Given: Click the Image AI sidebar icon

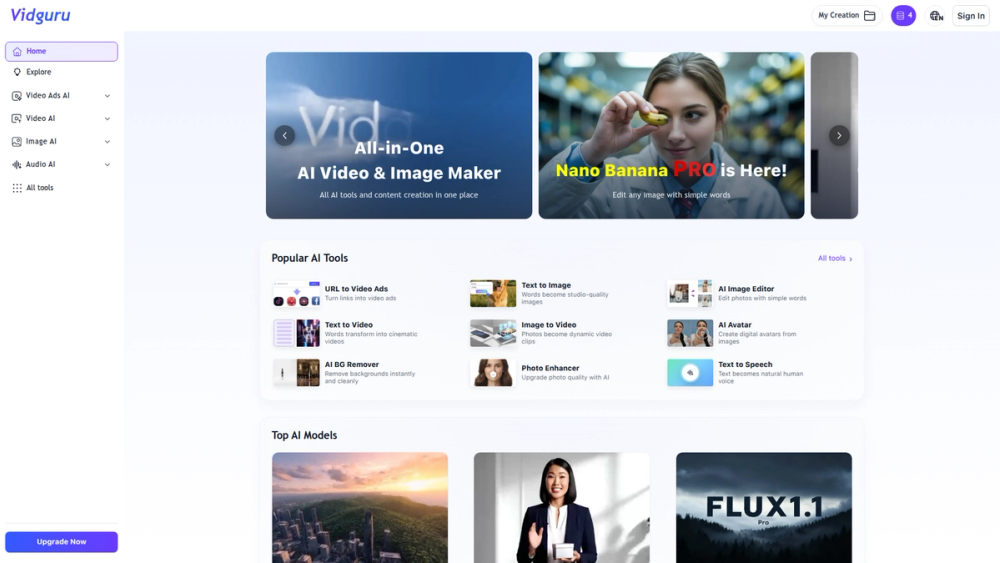Looking at the screenshot, I should (17, 142).
